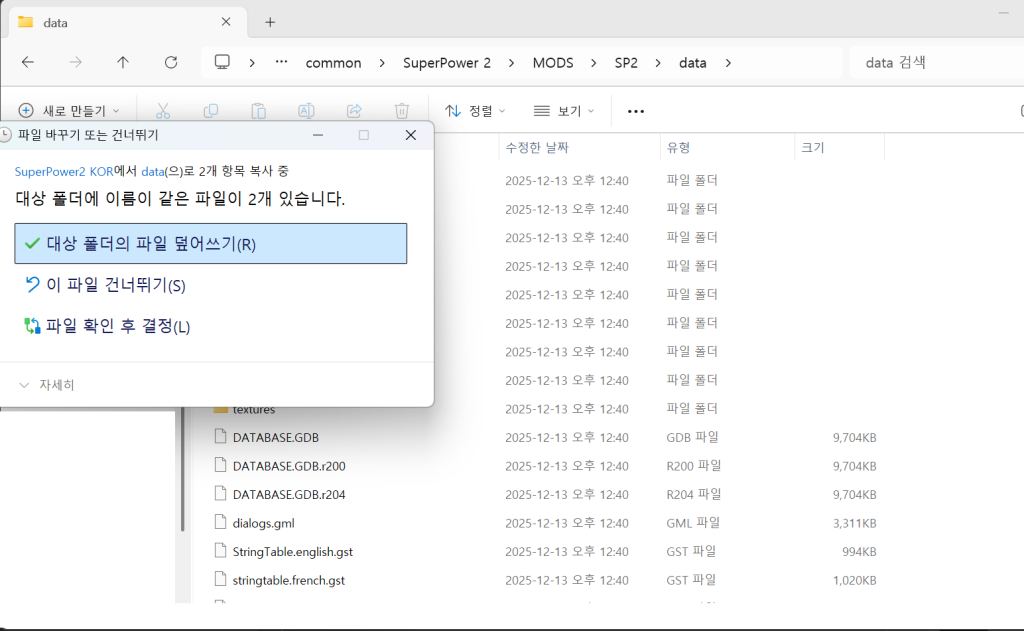Add a new tab with plus button

(270, 22)
